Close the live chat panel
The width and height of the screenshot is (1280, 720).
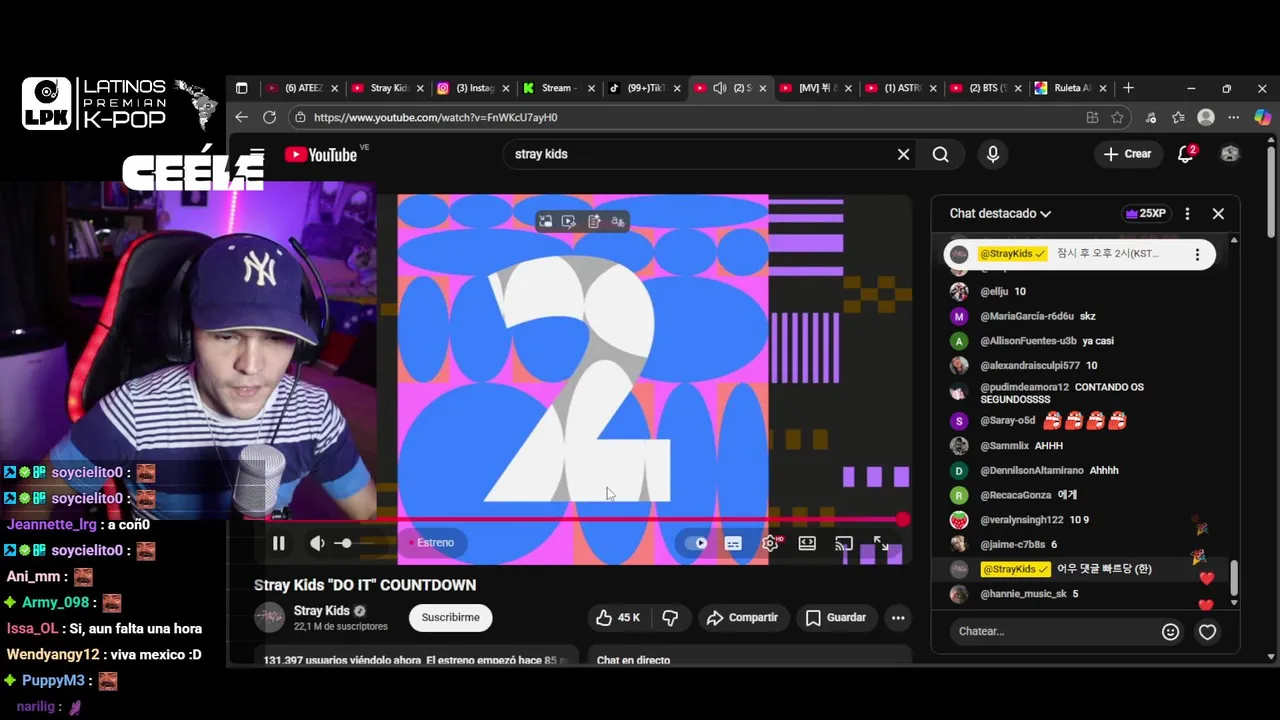pos(1218,214)
